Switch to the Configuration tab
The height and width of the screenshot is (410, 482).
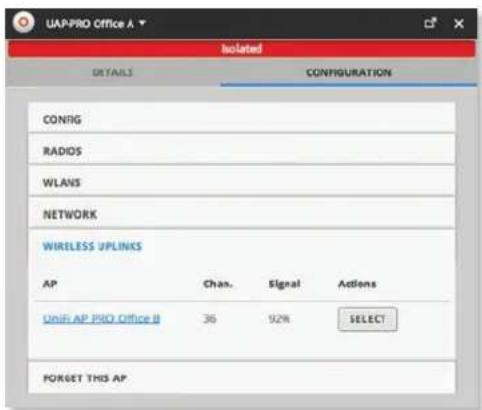[x=349, y=72]
